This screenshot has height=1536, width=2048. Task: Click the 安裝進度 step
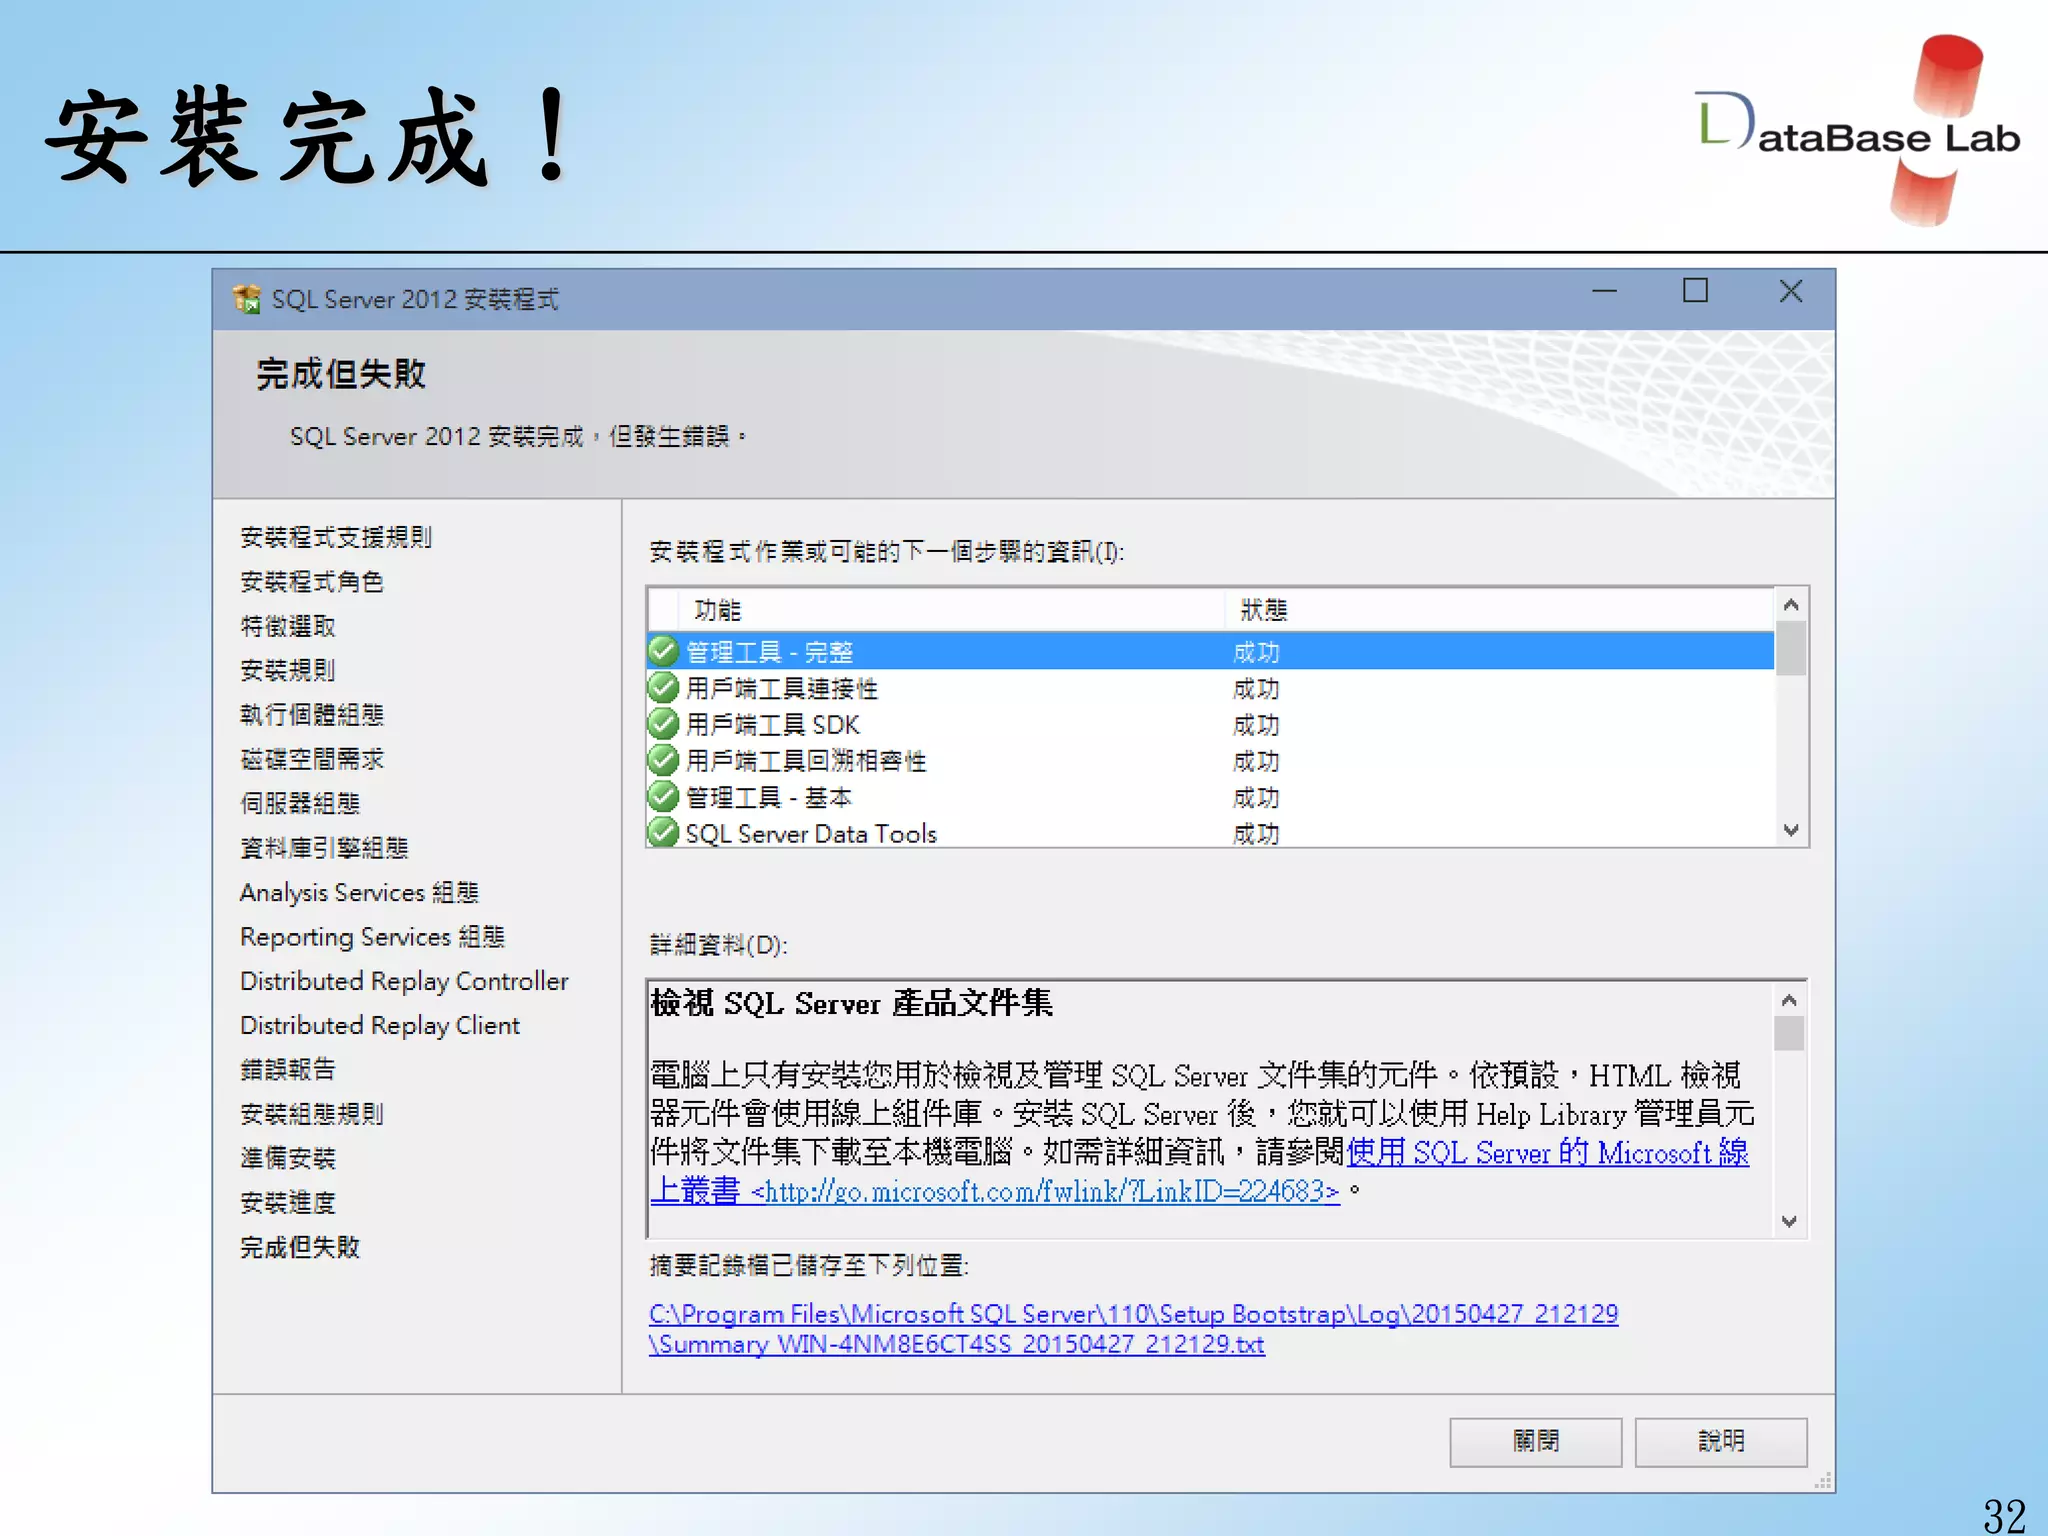click(288, 1202)
